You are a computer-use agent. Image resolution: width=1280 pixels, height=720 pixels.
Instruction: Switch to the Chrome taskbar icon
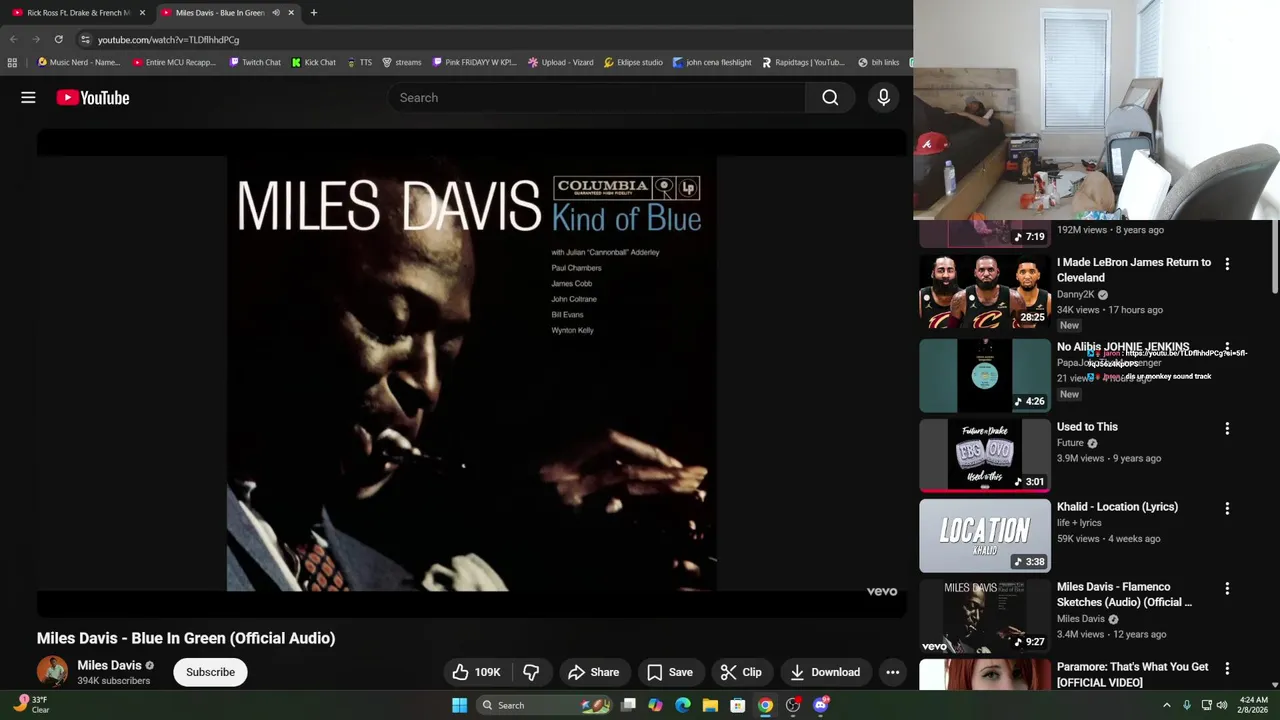click(765, 705)
